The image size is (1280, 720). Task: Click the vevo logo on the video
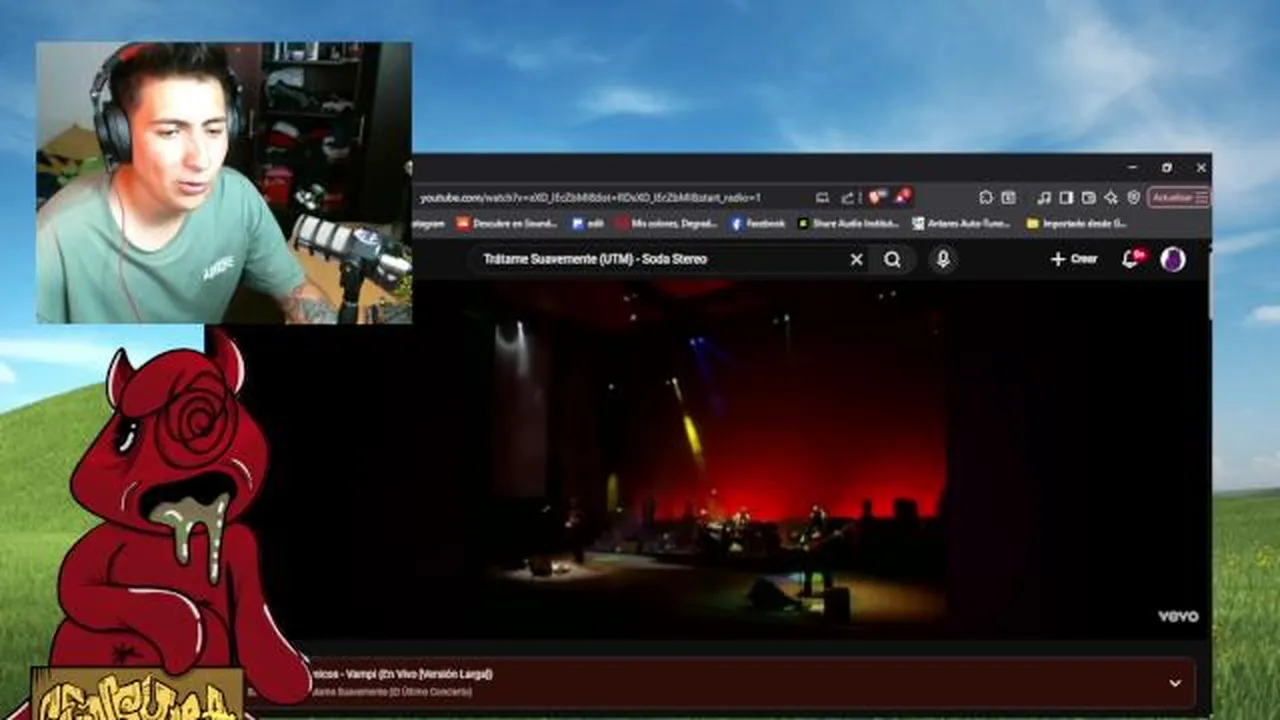tap(1178, 616)
